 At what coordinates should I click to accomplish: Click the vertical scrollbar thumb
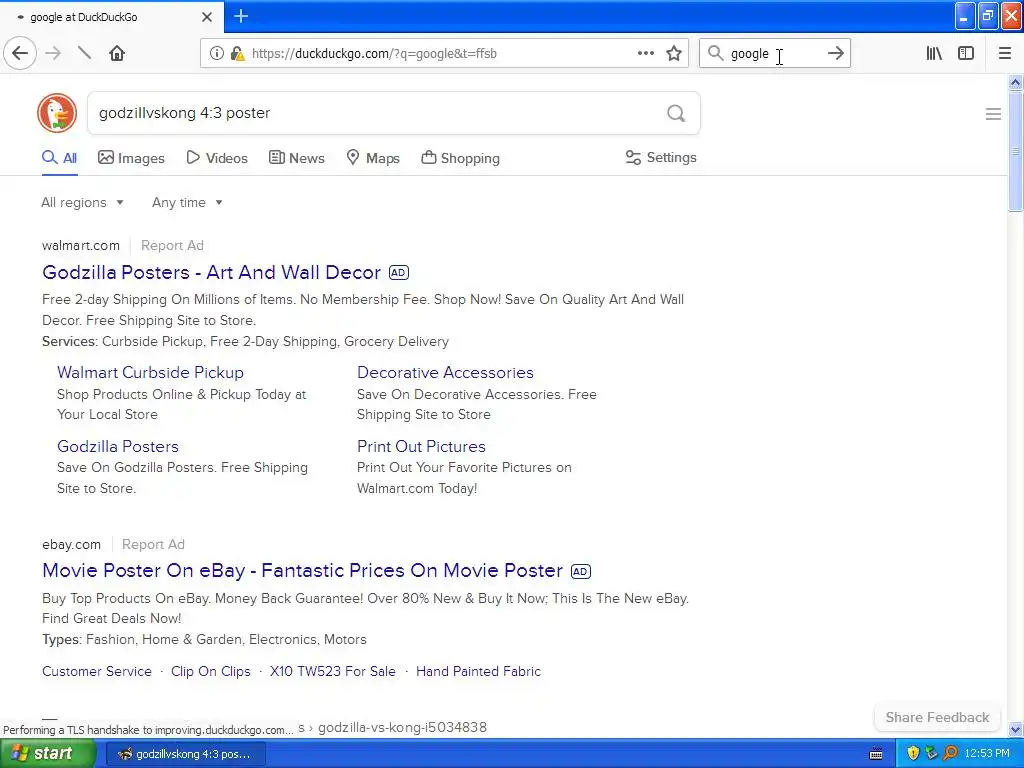1015,152
